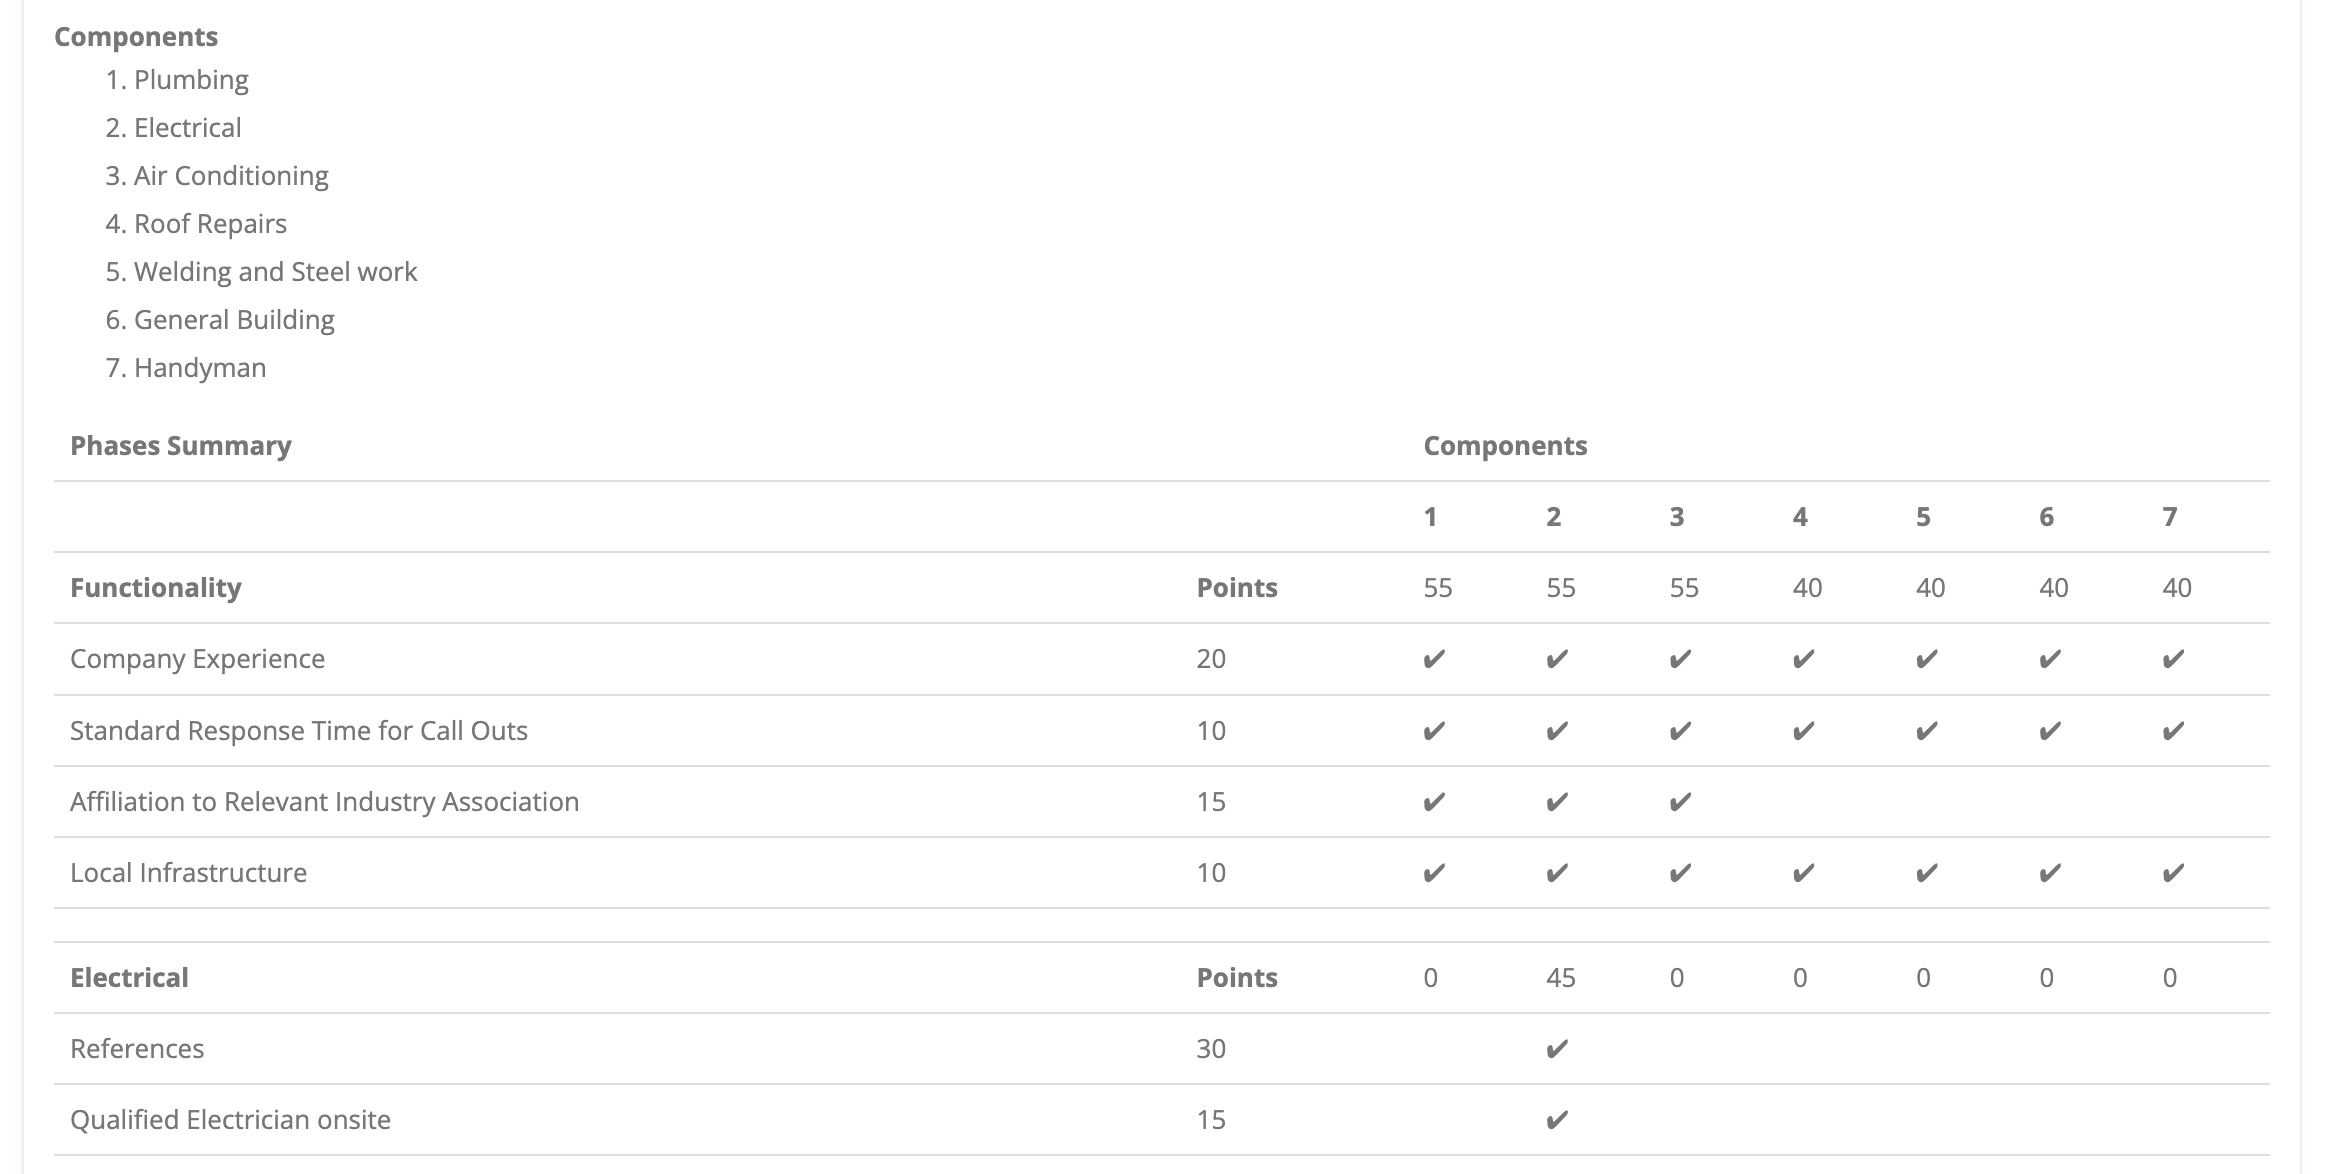Click Affiliation checkmark under component 3

point(1680,802)
